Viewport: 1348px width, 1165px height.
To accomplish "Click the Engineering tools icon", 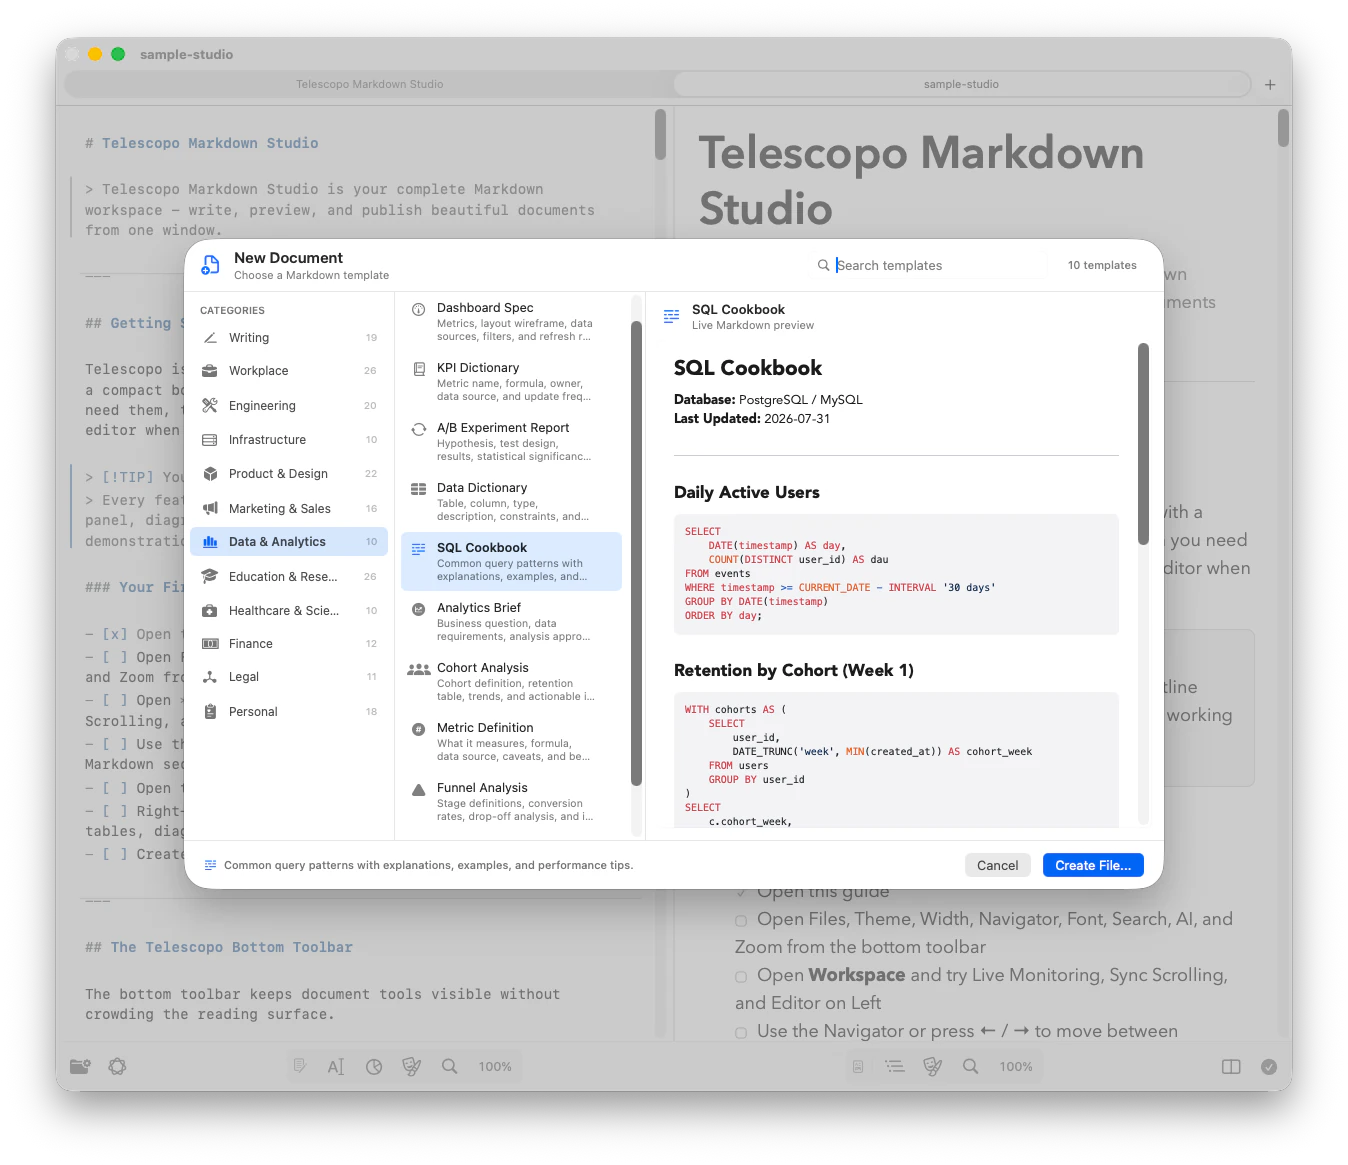I will [210, 406].
